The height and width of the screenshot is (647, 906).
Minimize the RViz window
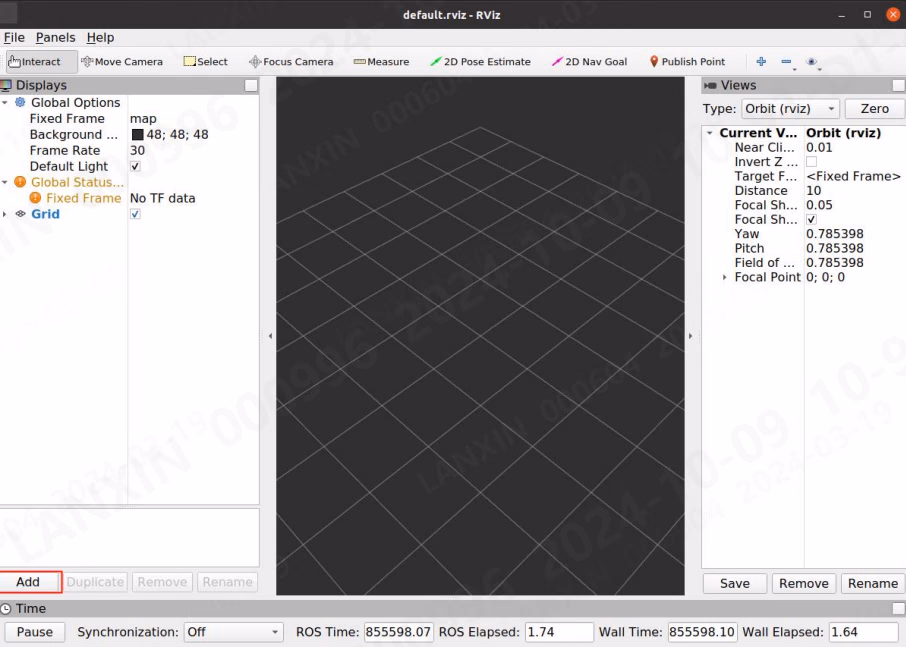click(842, 15)
